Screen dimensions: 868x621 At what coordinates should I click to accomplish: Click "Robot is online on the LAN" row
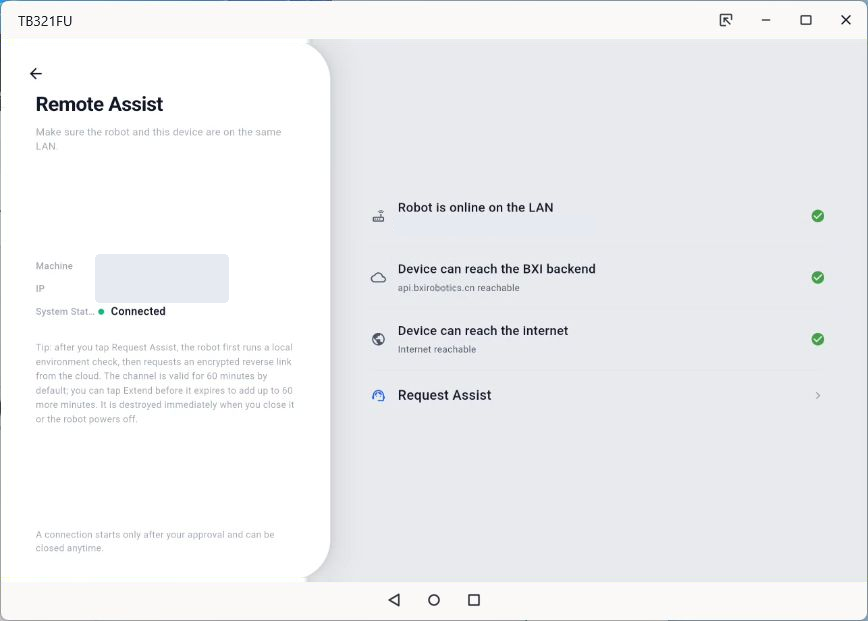[597, 216]
